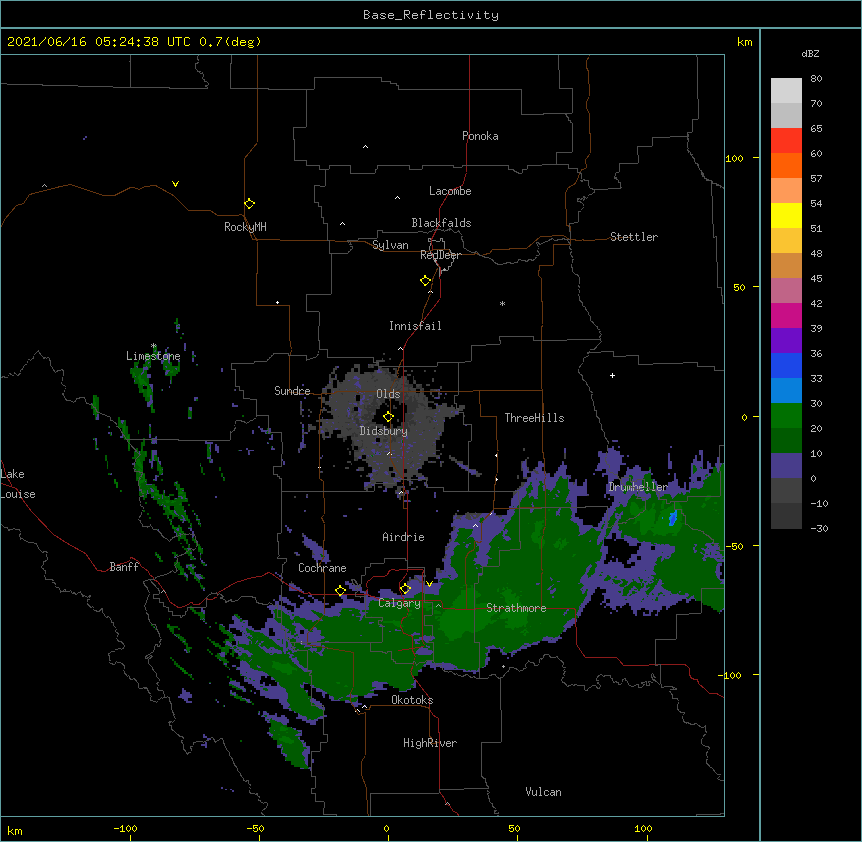Click the Innisfail label
862x842 pixels.
point(415,326)
